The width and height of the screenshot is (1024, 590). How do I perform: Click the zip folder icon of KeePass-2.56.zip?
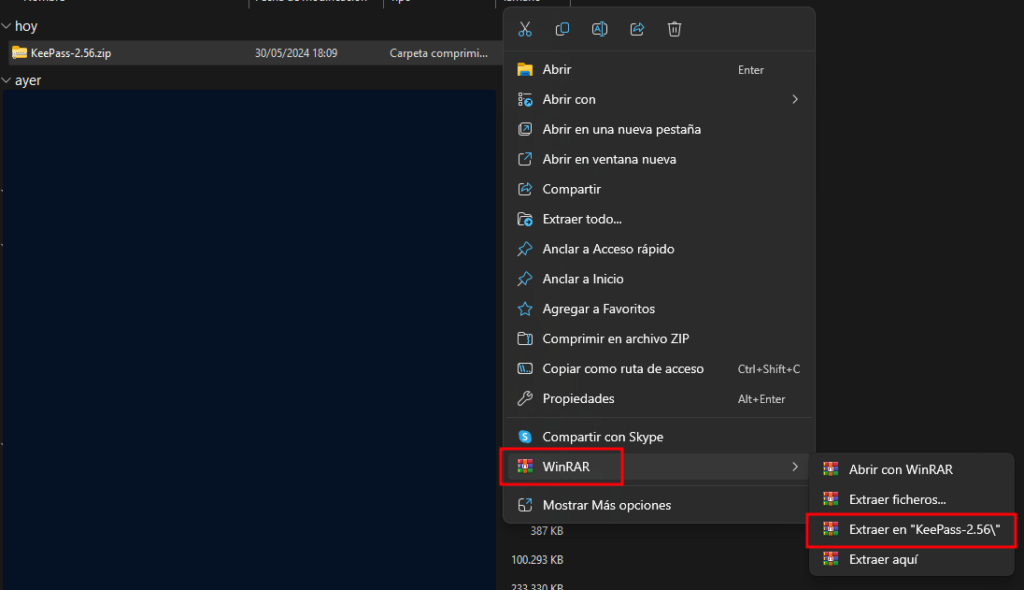point(20,53)
